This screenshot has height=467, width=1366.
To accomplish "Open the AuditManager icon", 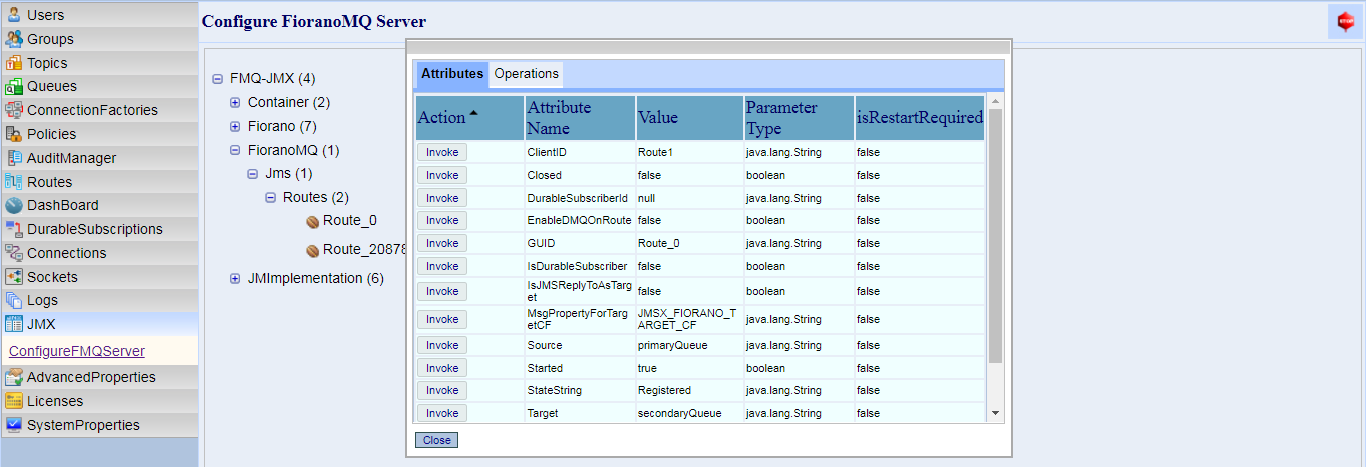I will click(x=14, y=158).
